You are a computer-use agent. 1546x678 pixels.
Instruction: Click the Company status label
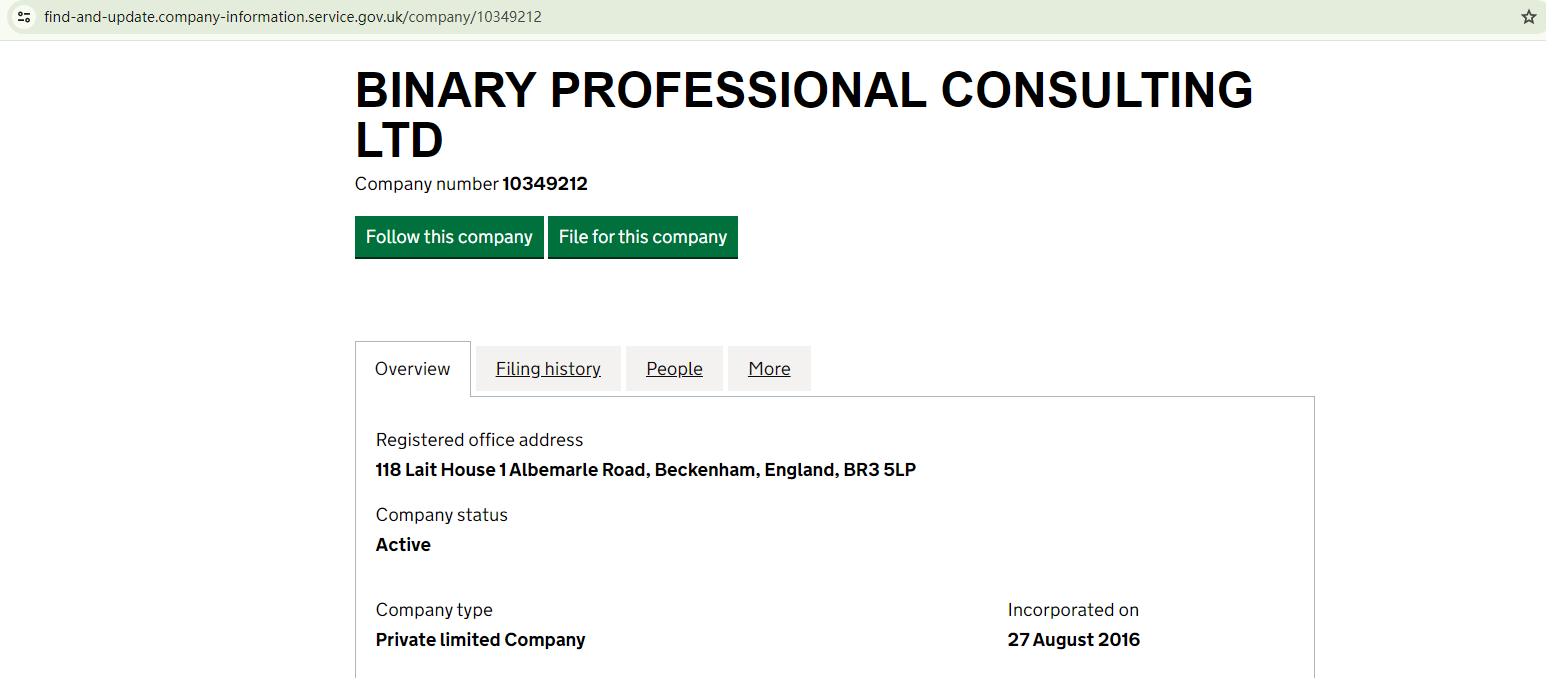pyautogui.click(x=441, y=515)
